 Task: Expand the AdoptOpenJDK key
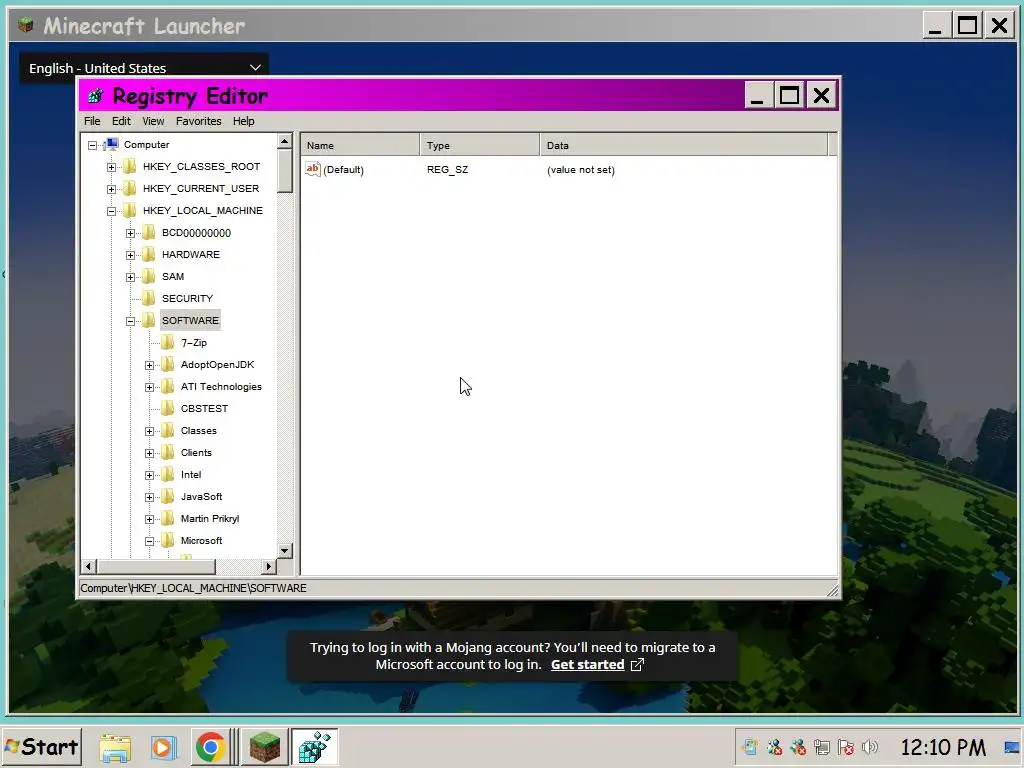coord(150,365)
